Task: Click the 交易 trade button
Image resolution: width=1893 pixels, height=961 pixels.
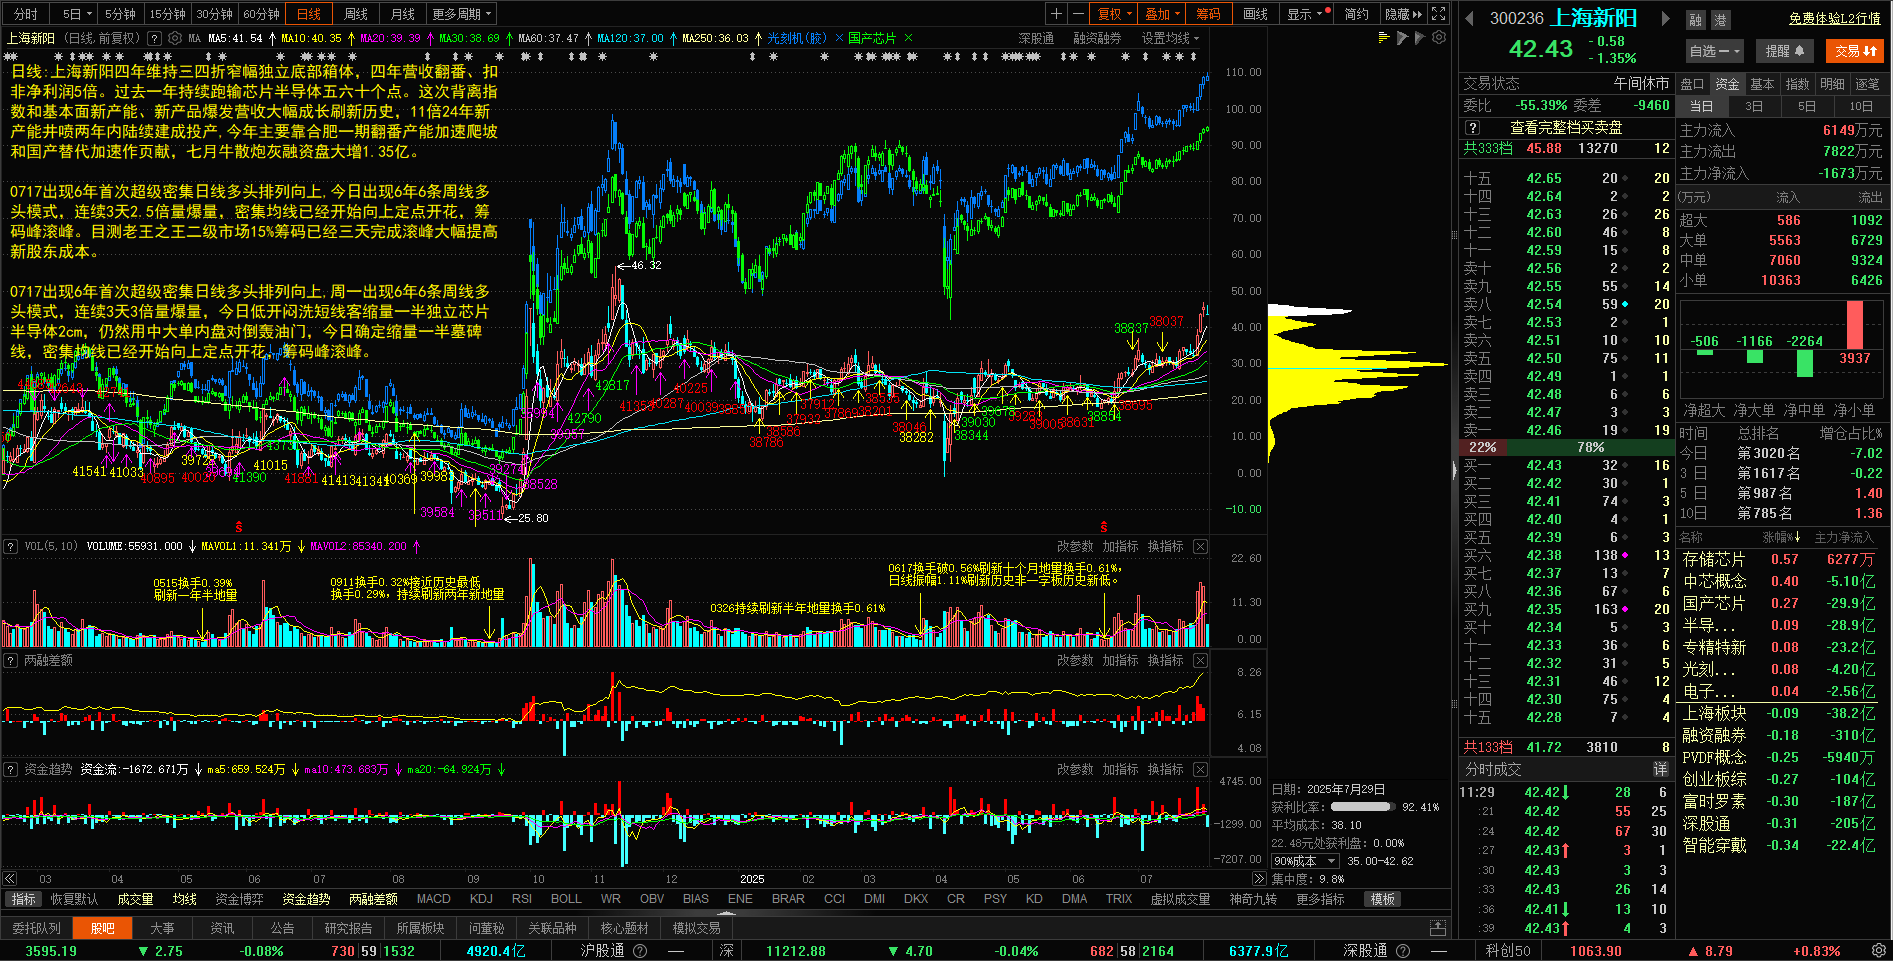Action: (1855, 51)
